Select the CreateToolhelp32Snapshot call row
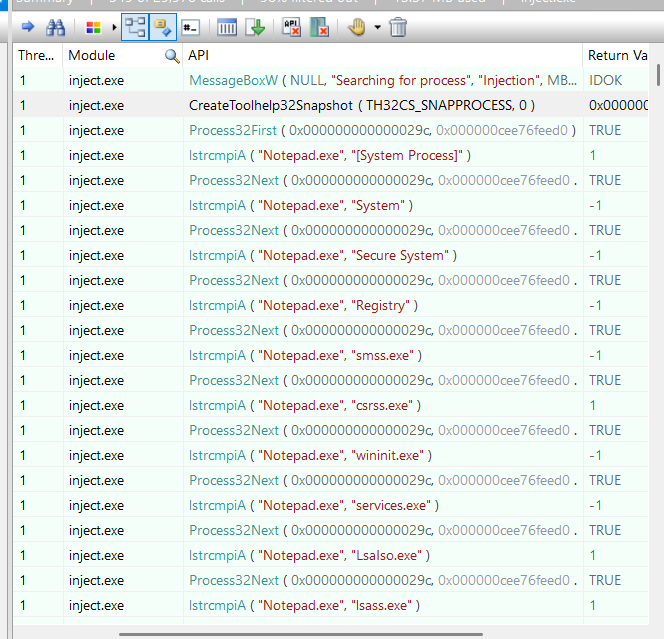664x639 pixels. (x=361, y=105)
